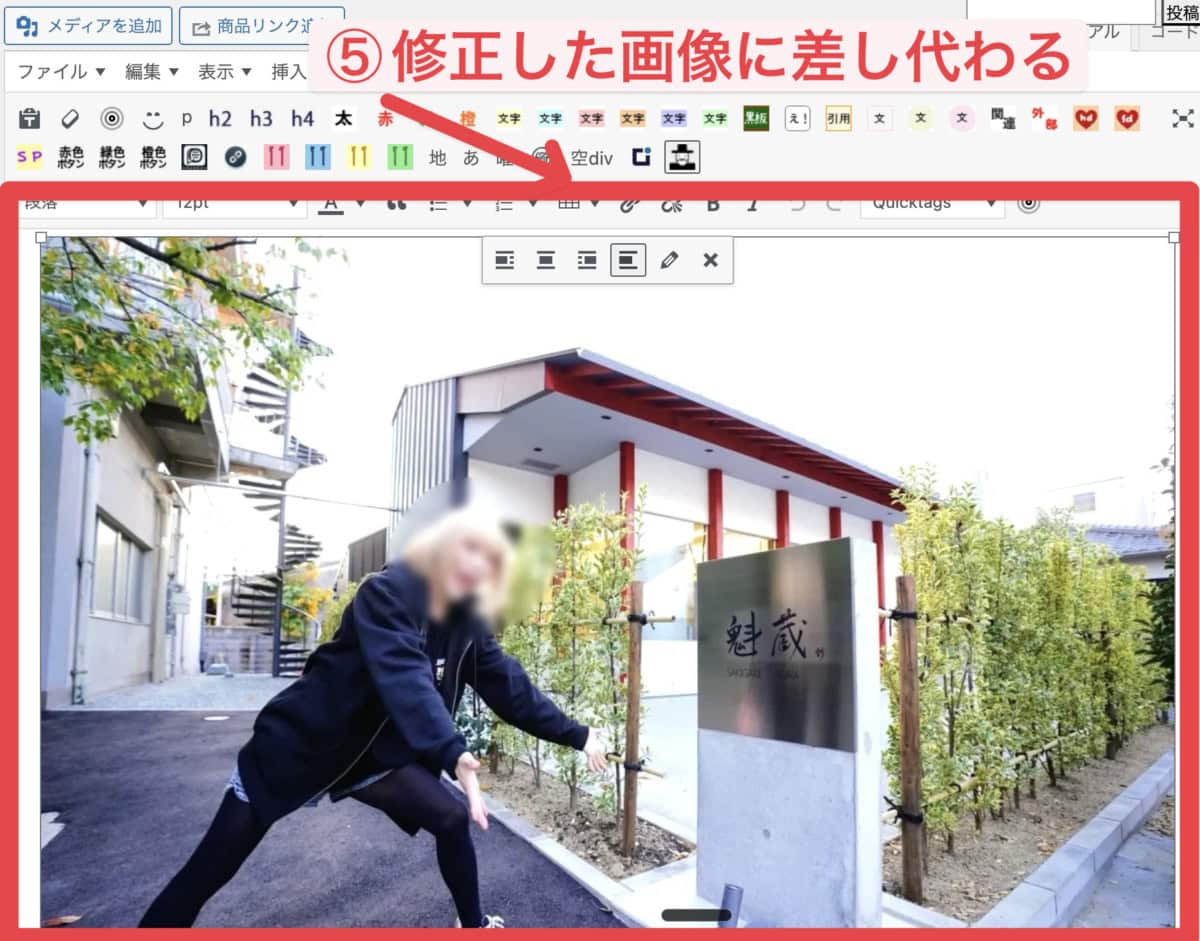
Task: Expand the 表示 dropdown menu
Action: click(224, 72)
